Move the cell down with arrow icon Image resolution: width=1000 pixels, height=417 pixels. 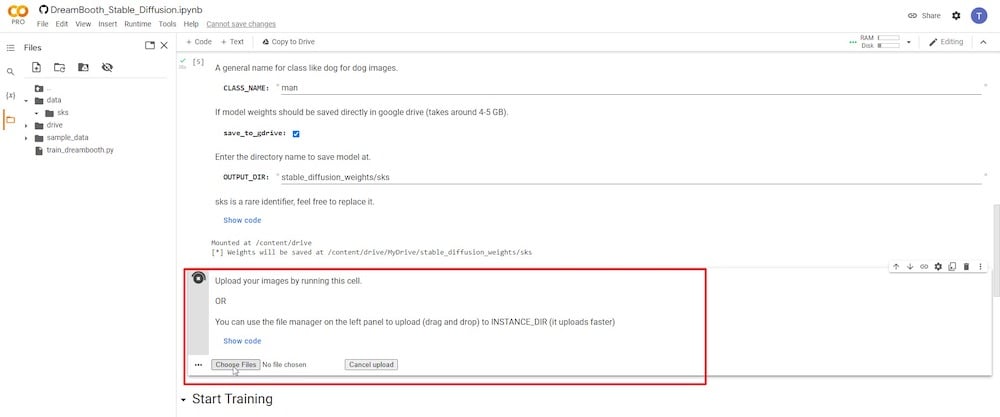click(910, 267)
